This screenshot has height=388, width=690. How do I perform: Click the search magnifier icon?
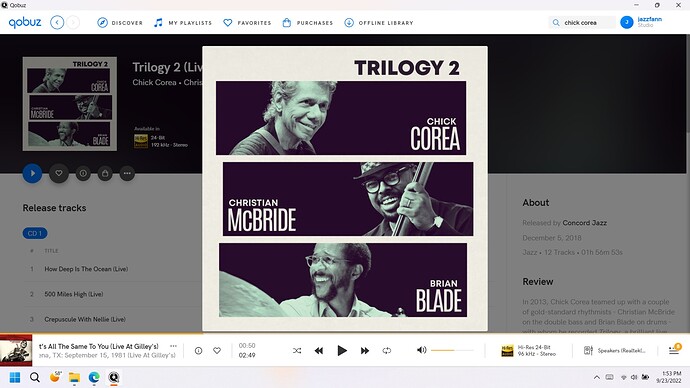pos(556,22)
